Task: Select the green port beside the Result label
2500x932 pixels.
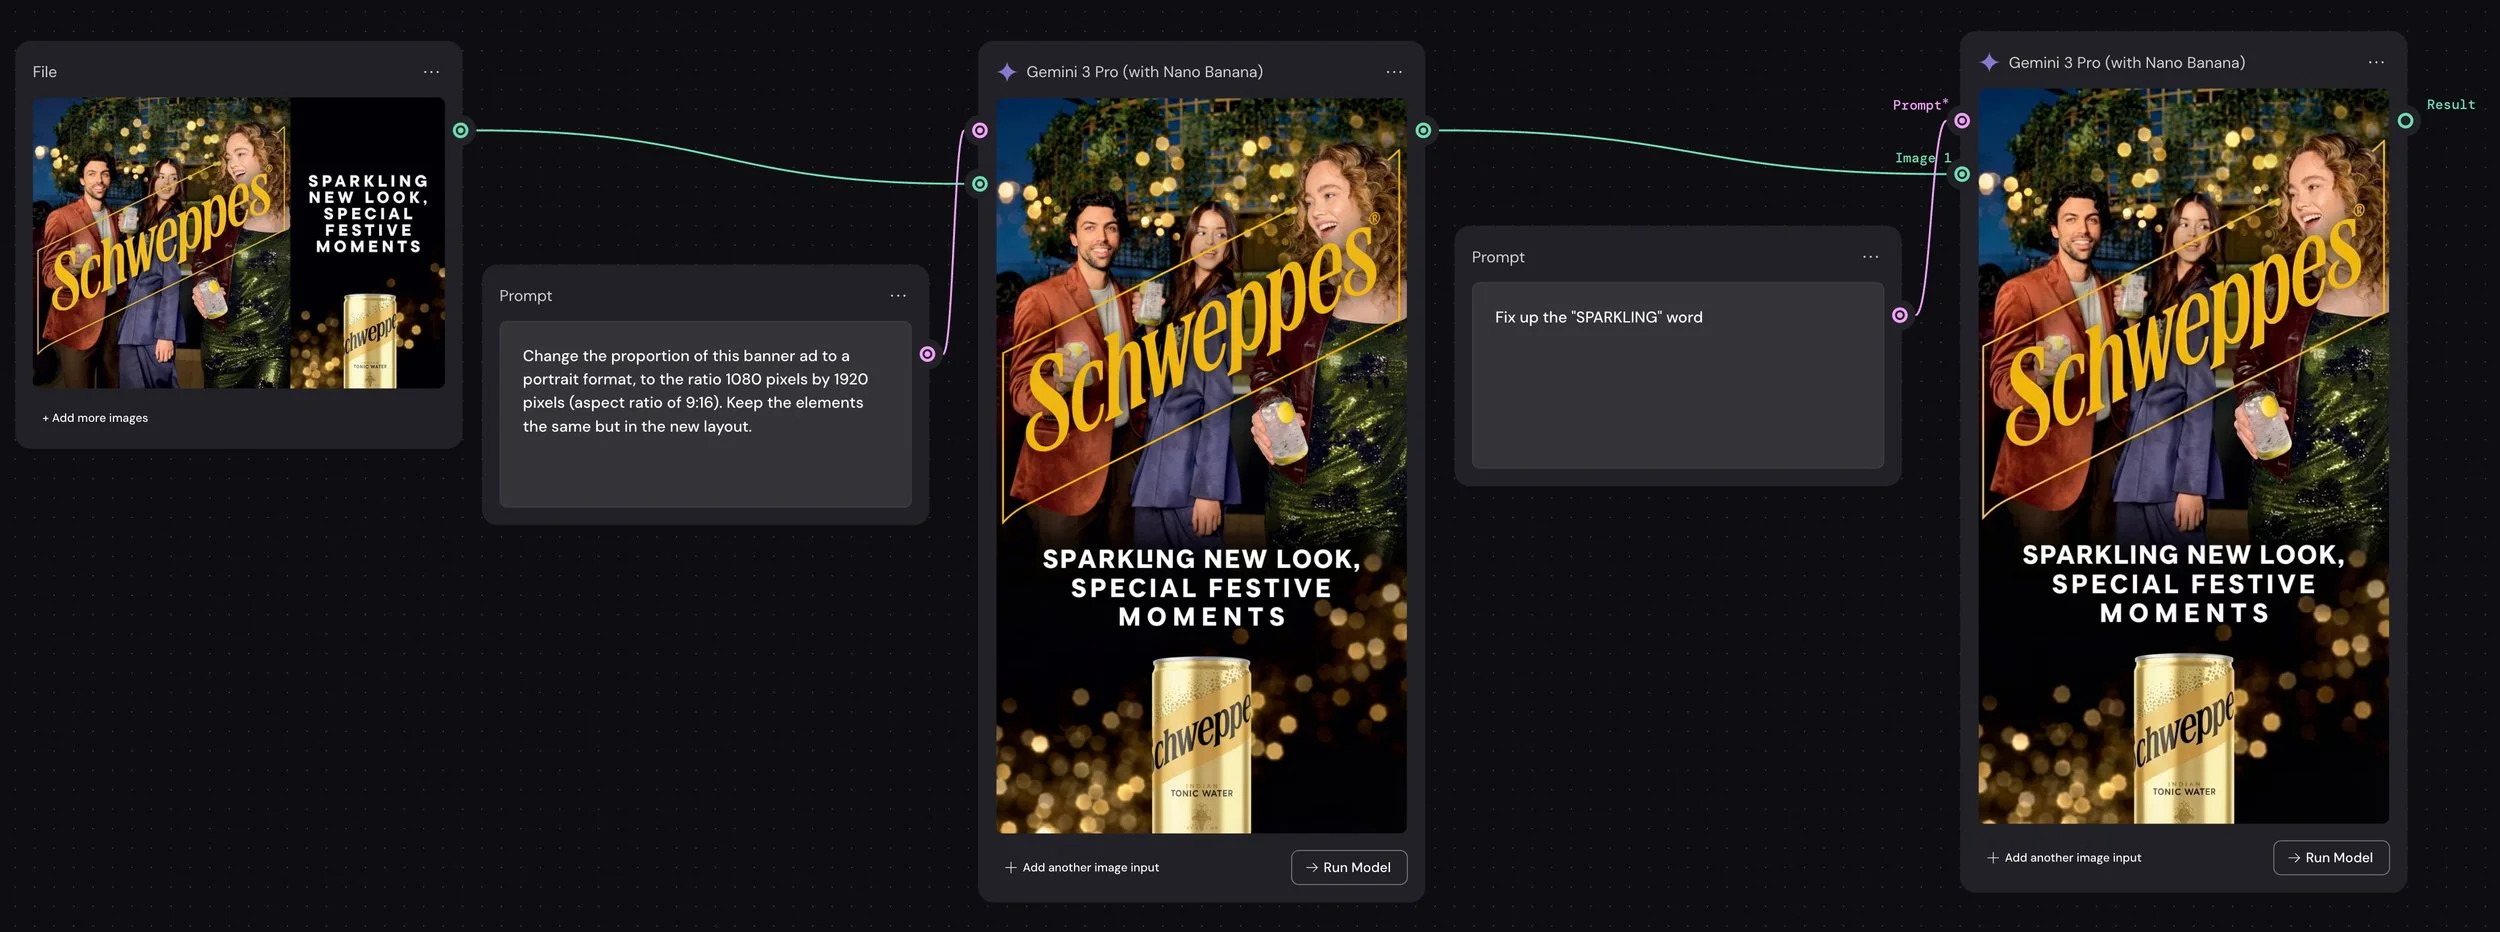Action: (x=2405, y=120)
